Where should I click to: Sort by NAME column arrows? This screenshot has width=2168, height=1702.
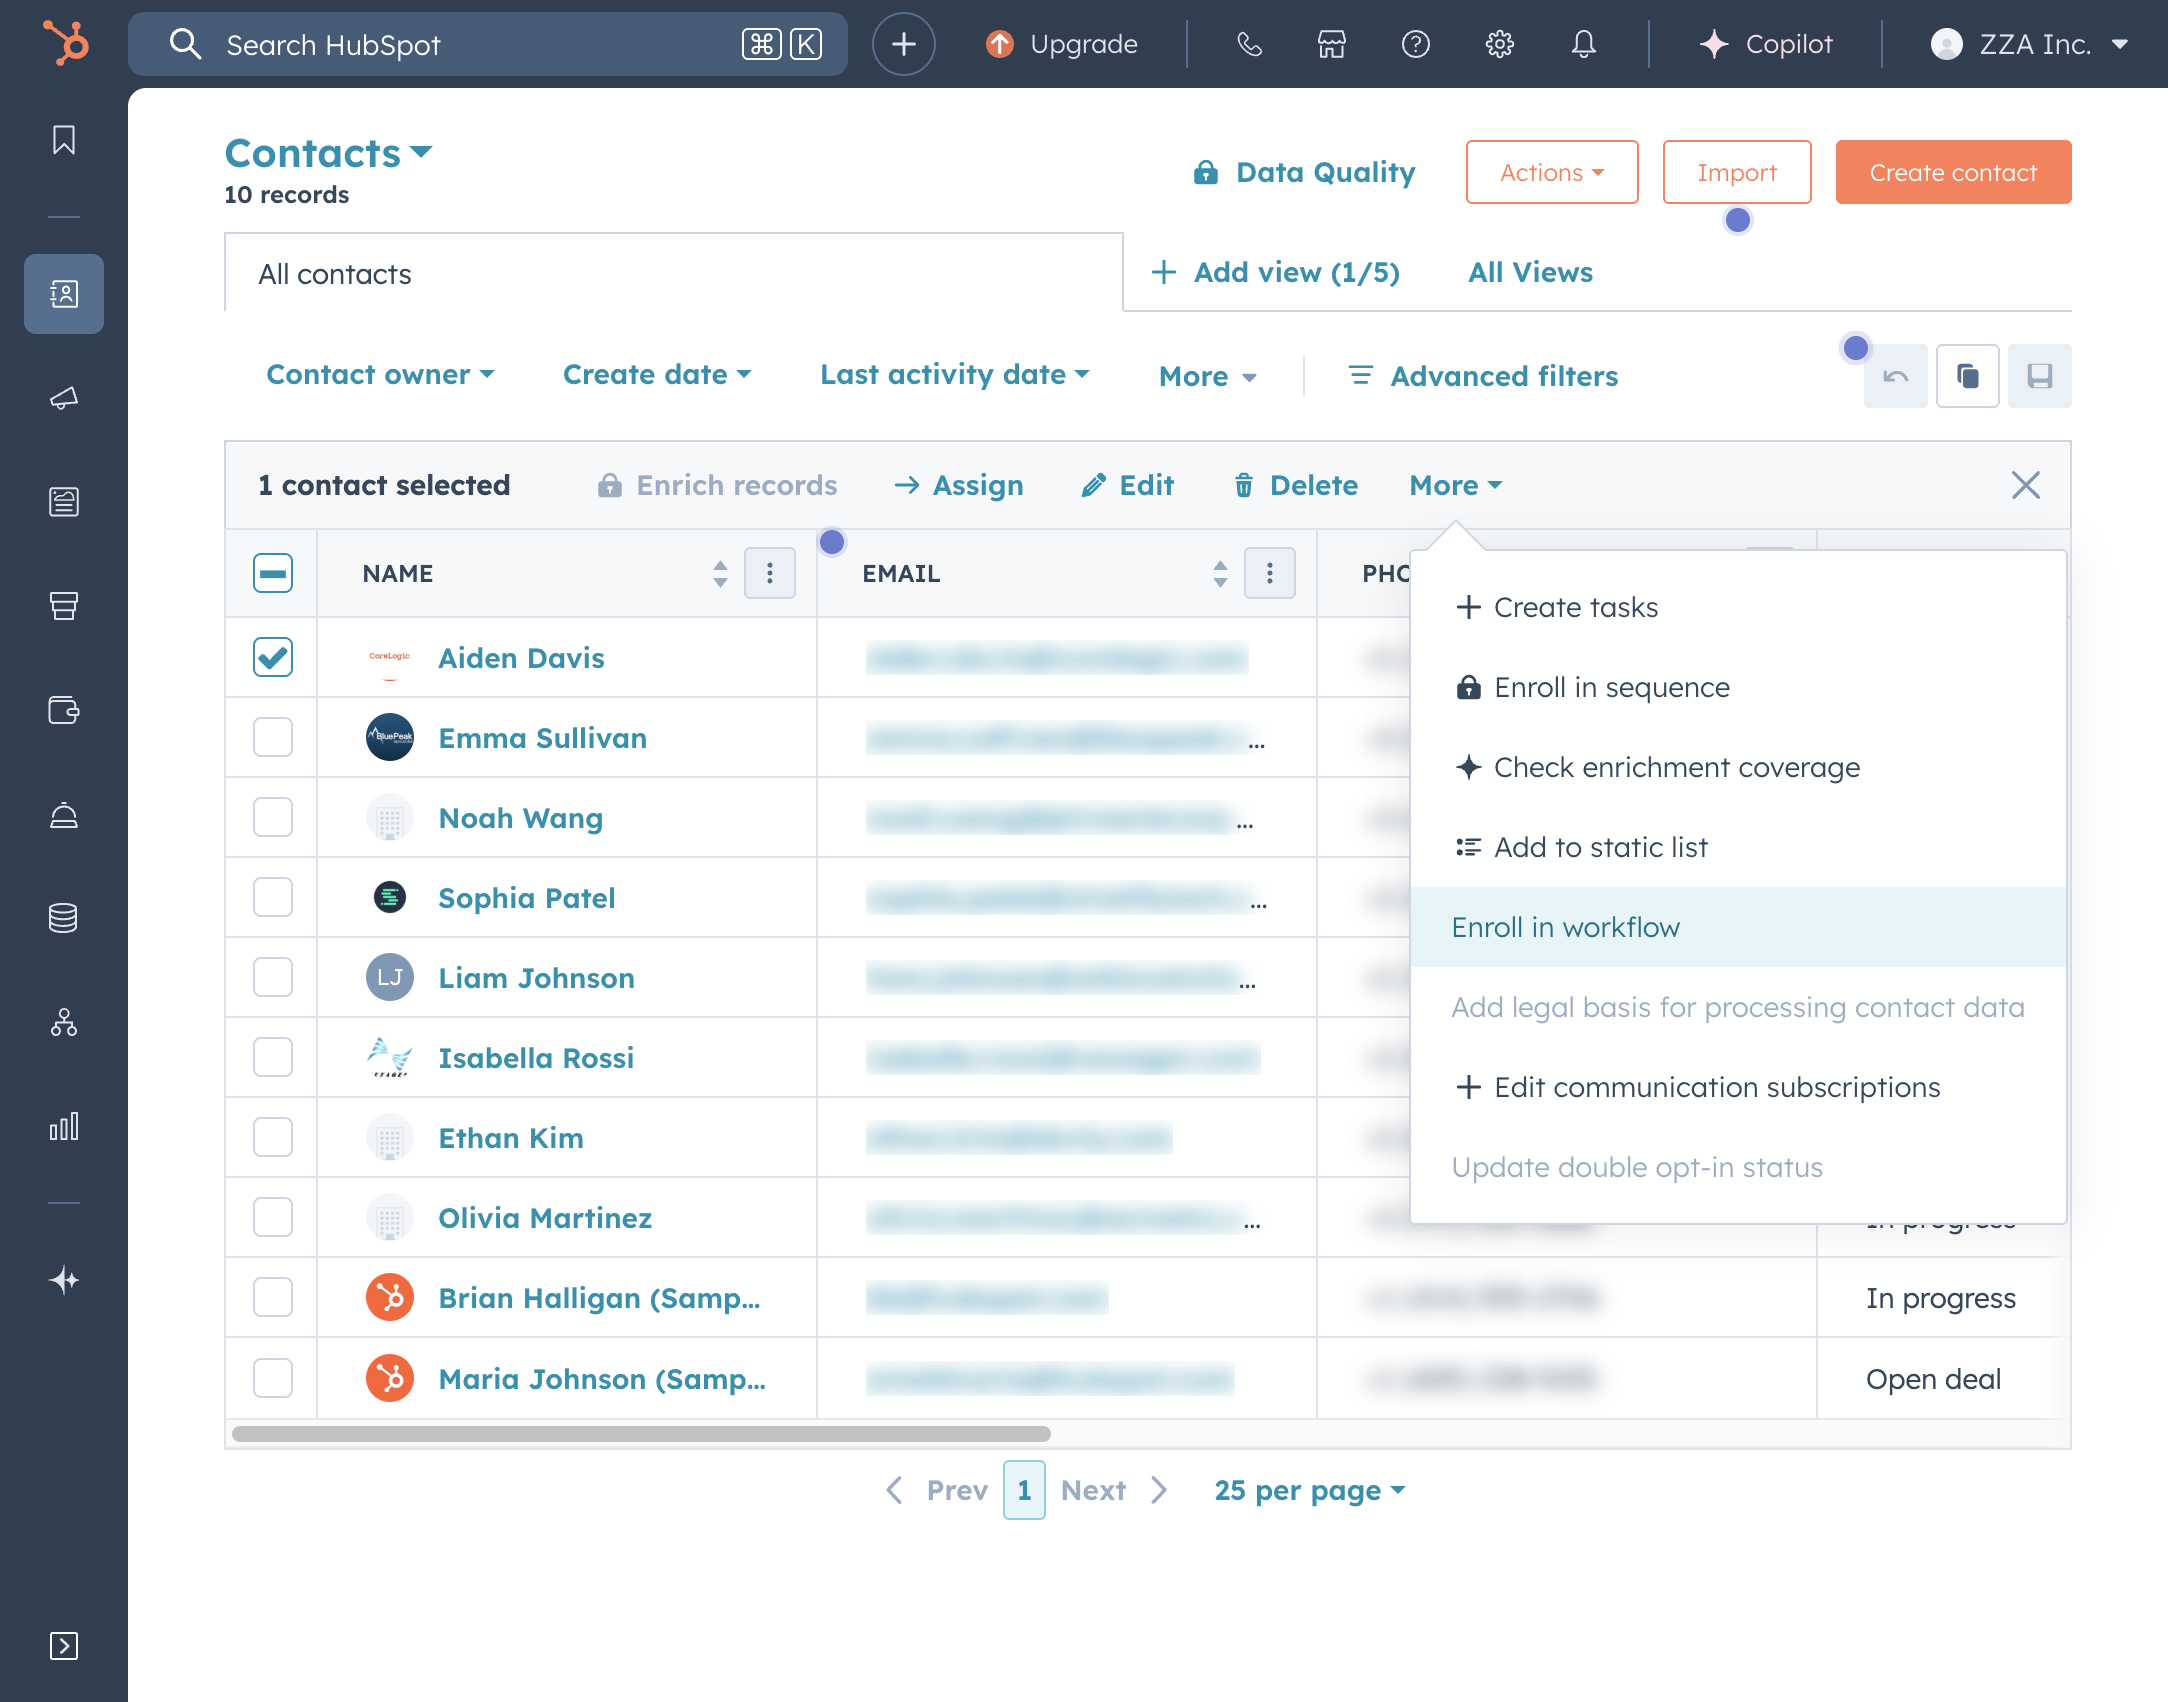coord(720,573)
